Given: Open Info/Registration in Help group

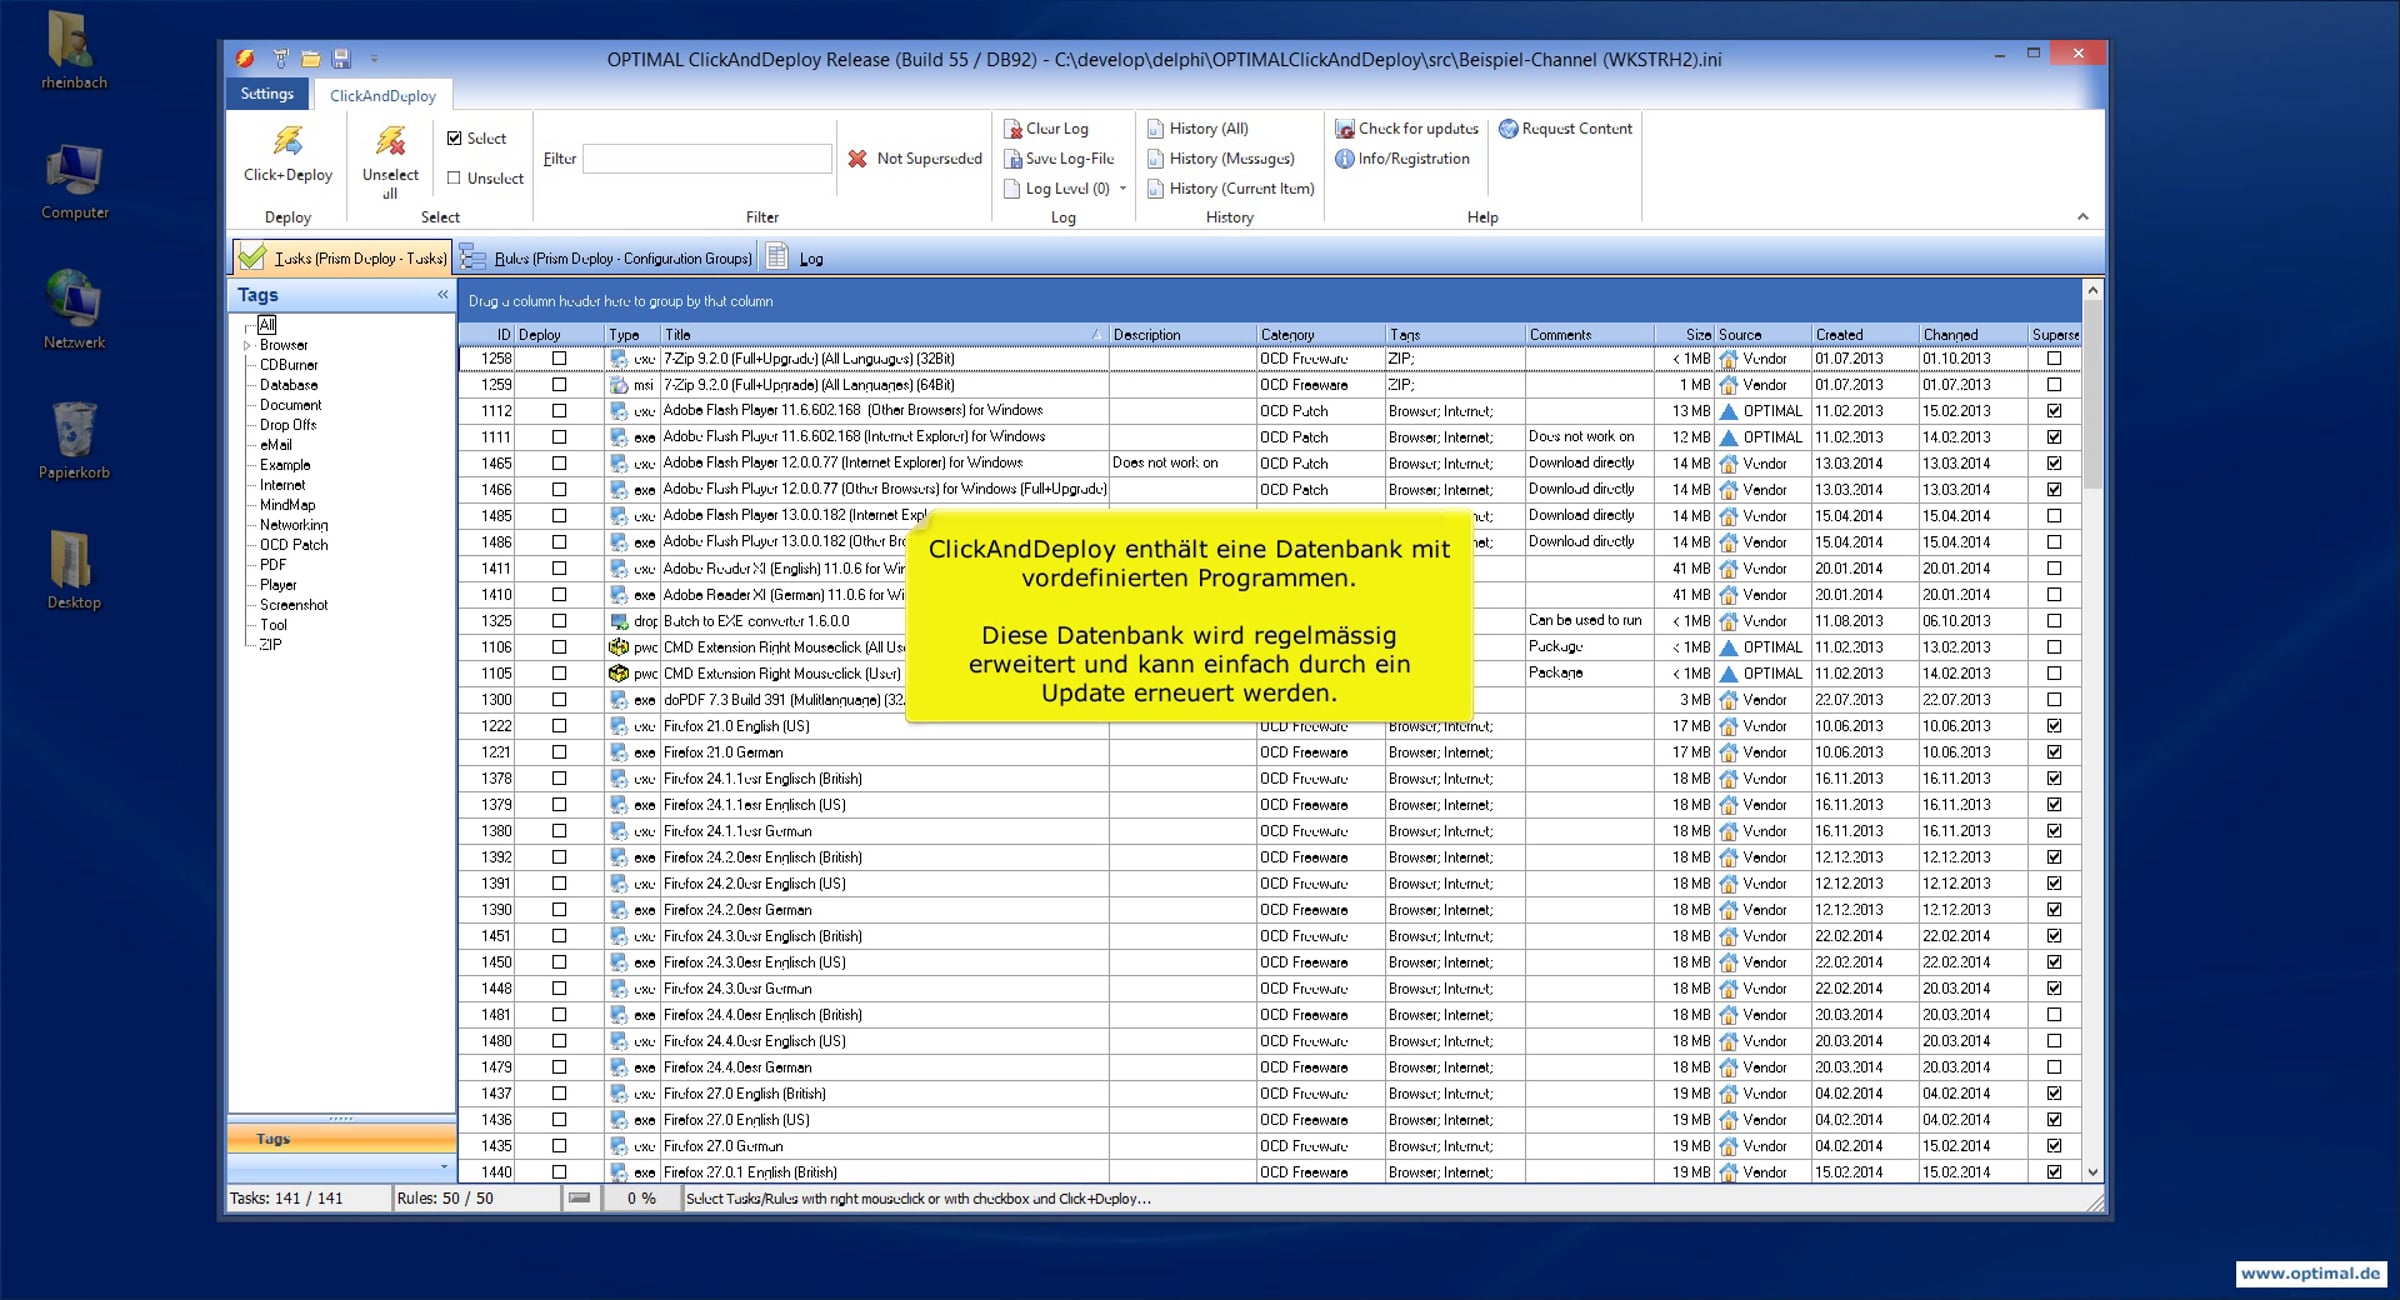Looking at the screenshot, I should [1402, 158].
